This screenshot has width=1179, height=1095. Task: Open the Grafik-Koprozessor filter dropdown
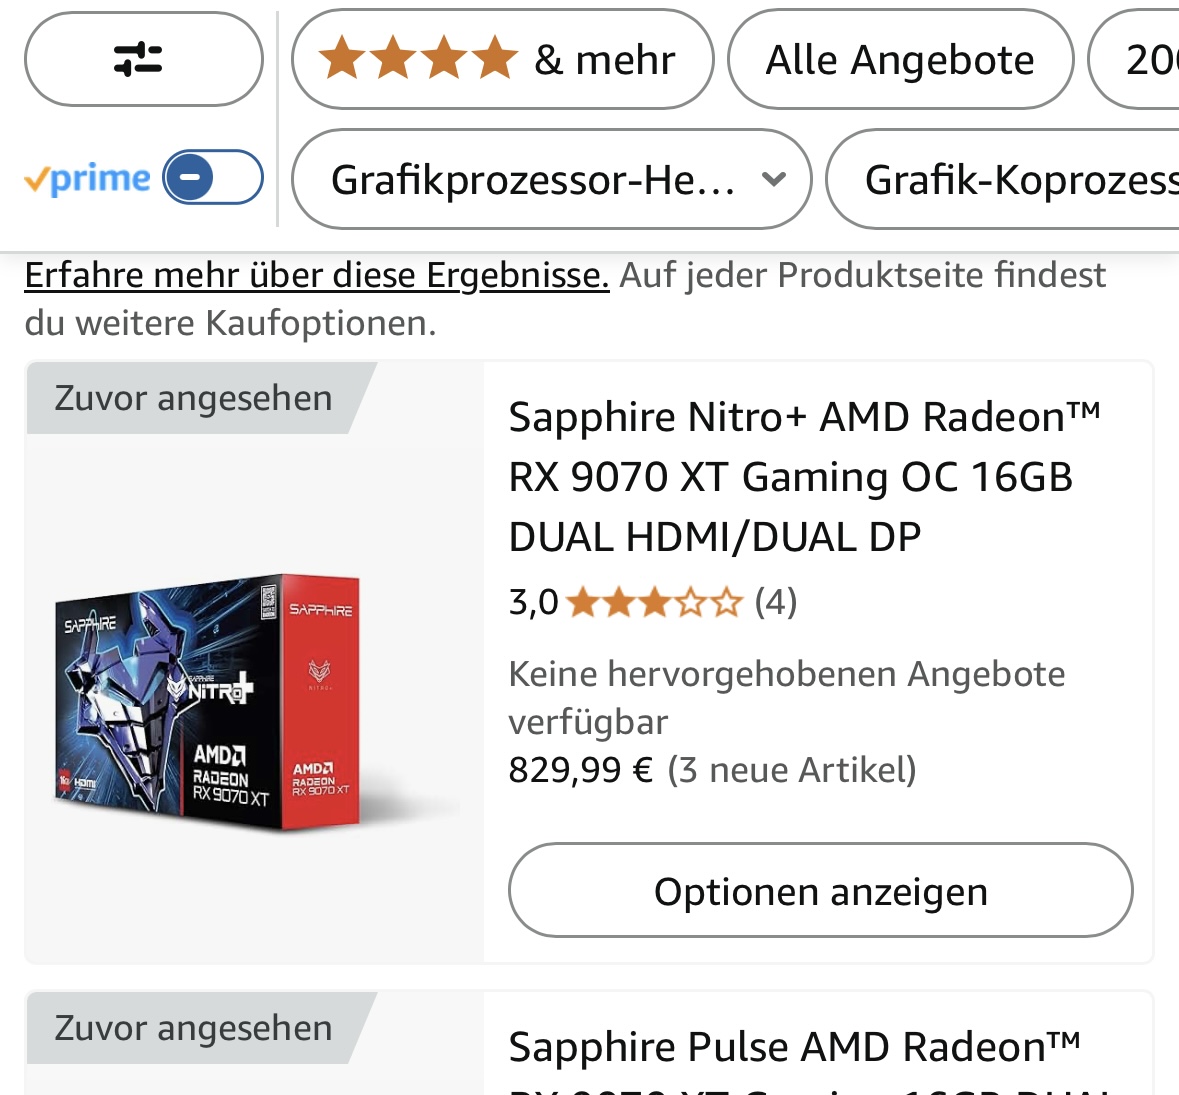coord(1002,179)
